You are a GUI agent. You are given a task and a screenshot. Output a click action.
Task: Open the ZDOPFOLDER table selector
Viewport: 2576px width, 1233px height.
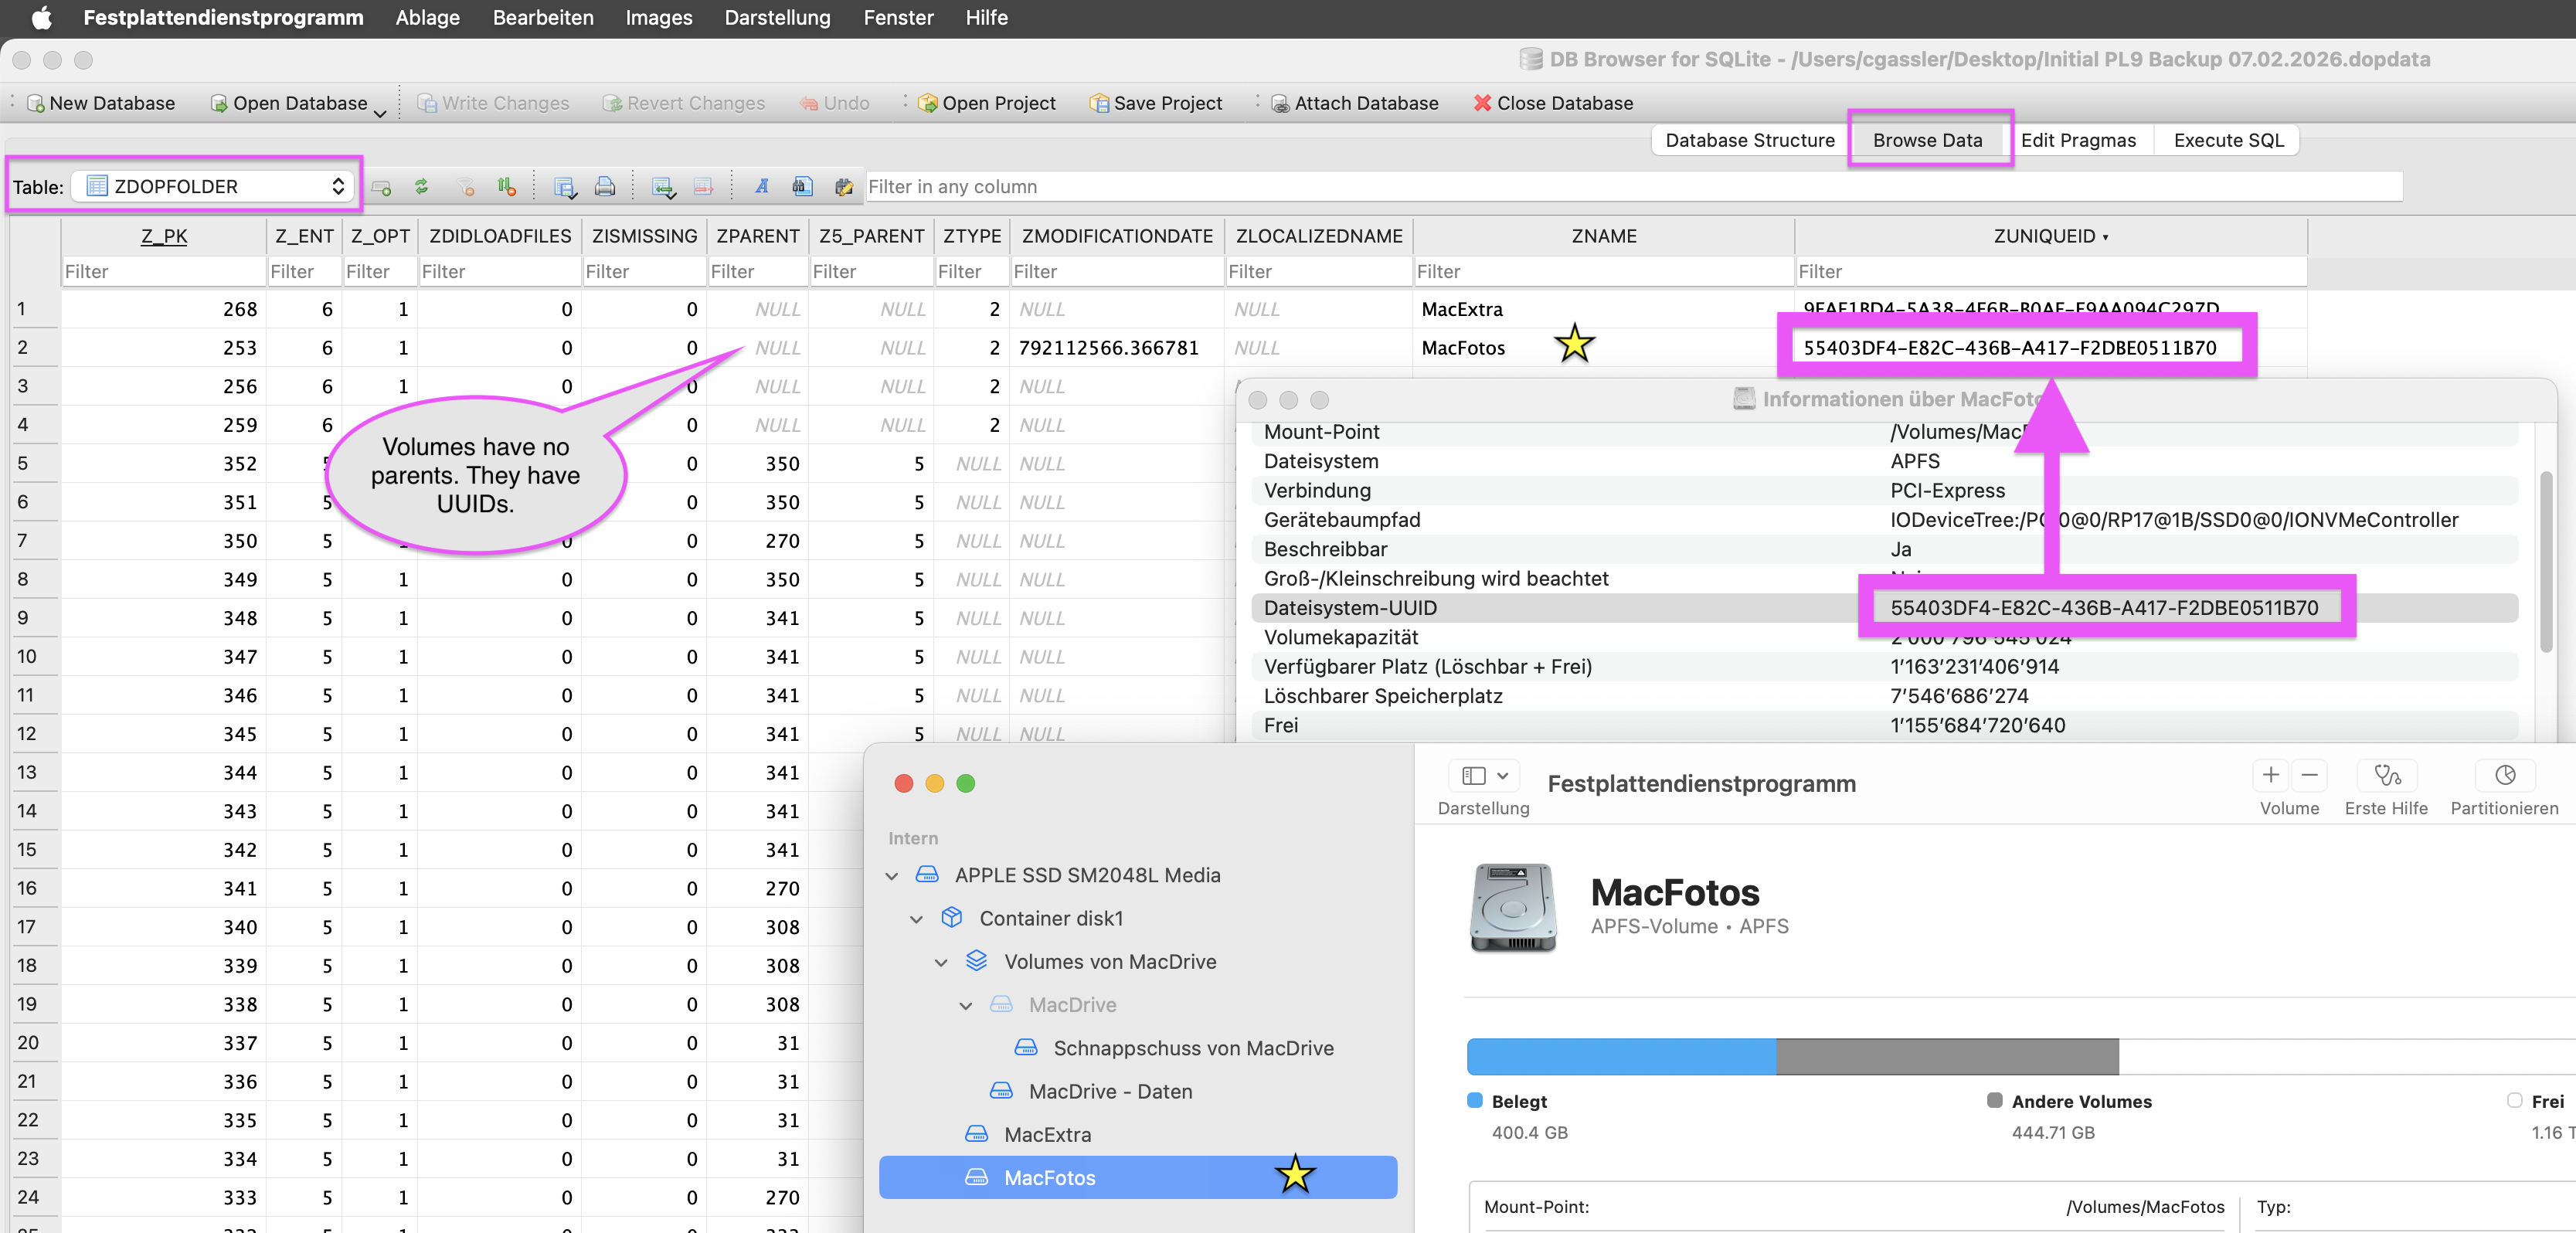tap(215, 187)
